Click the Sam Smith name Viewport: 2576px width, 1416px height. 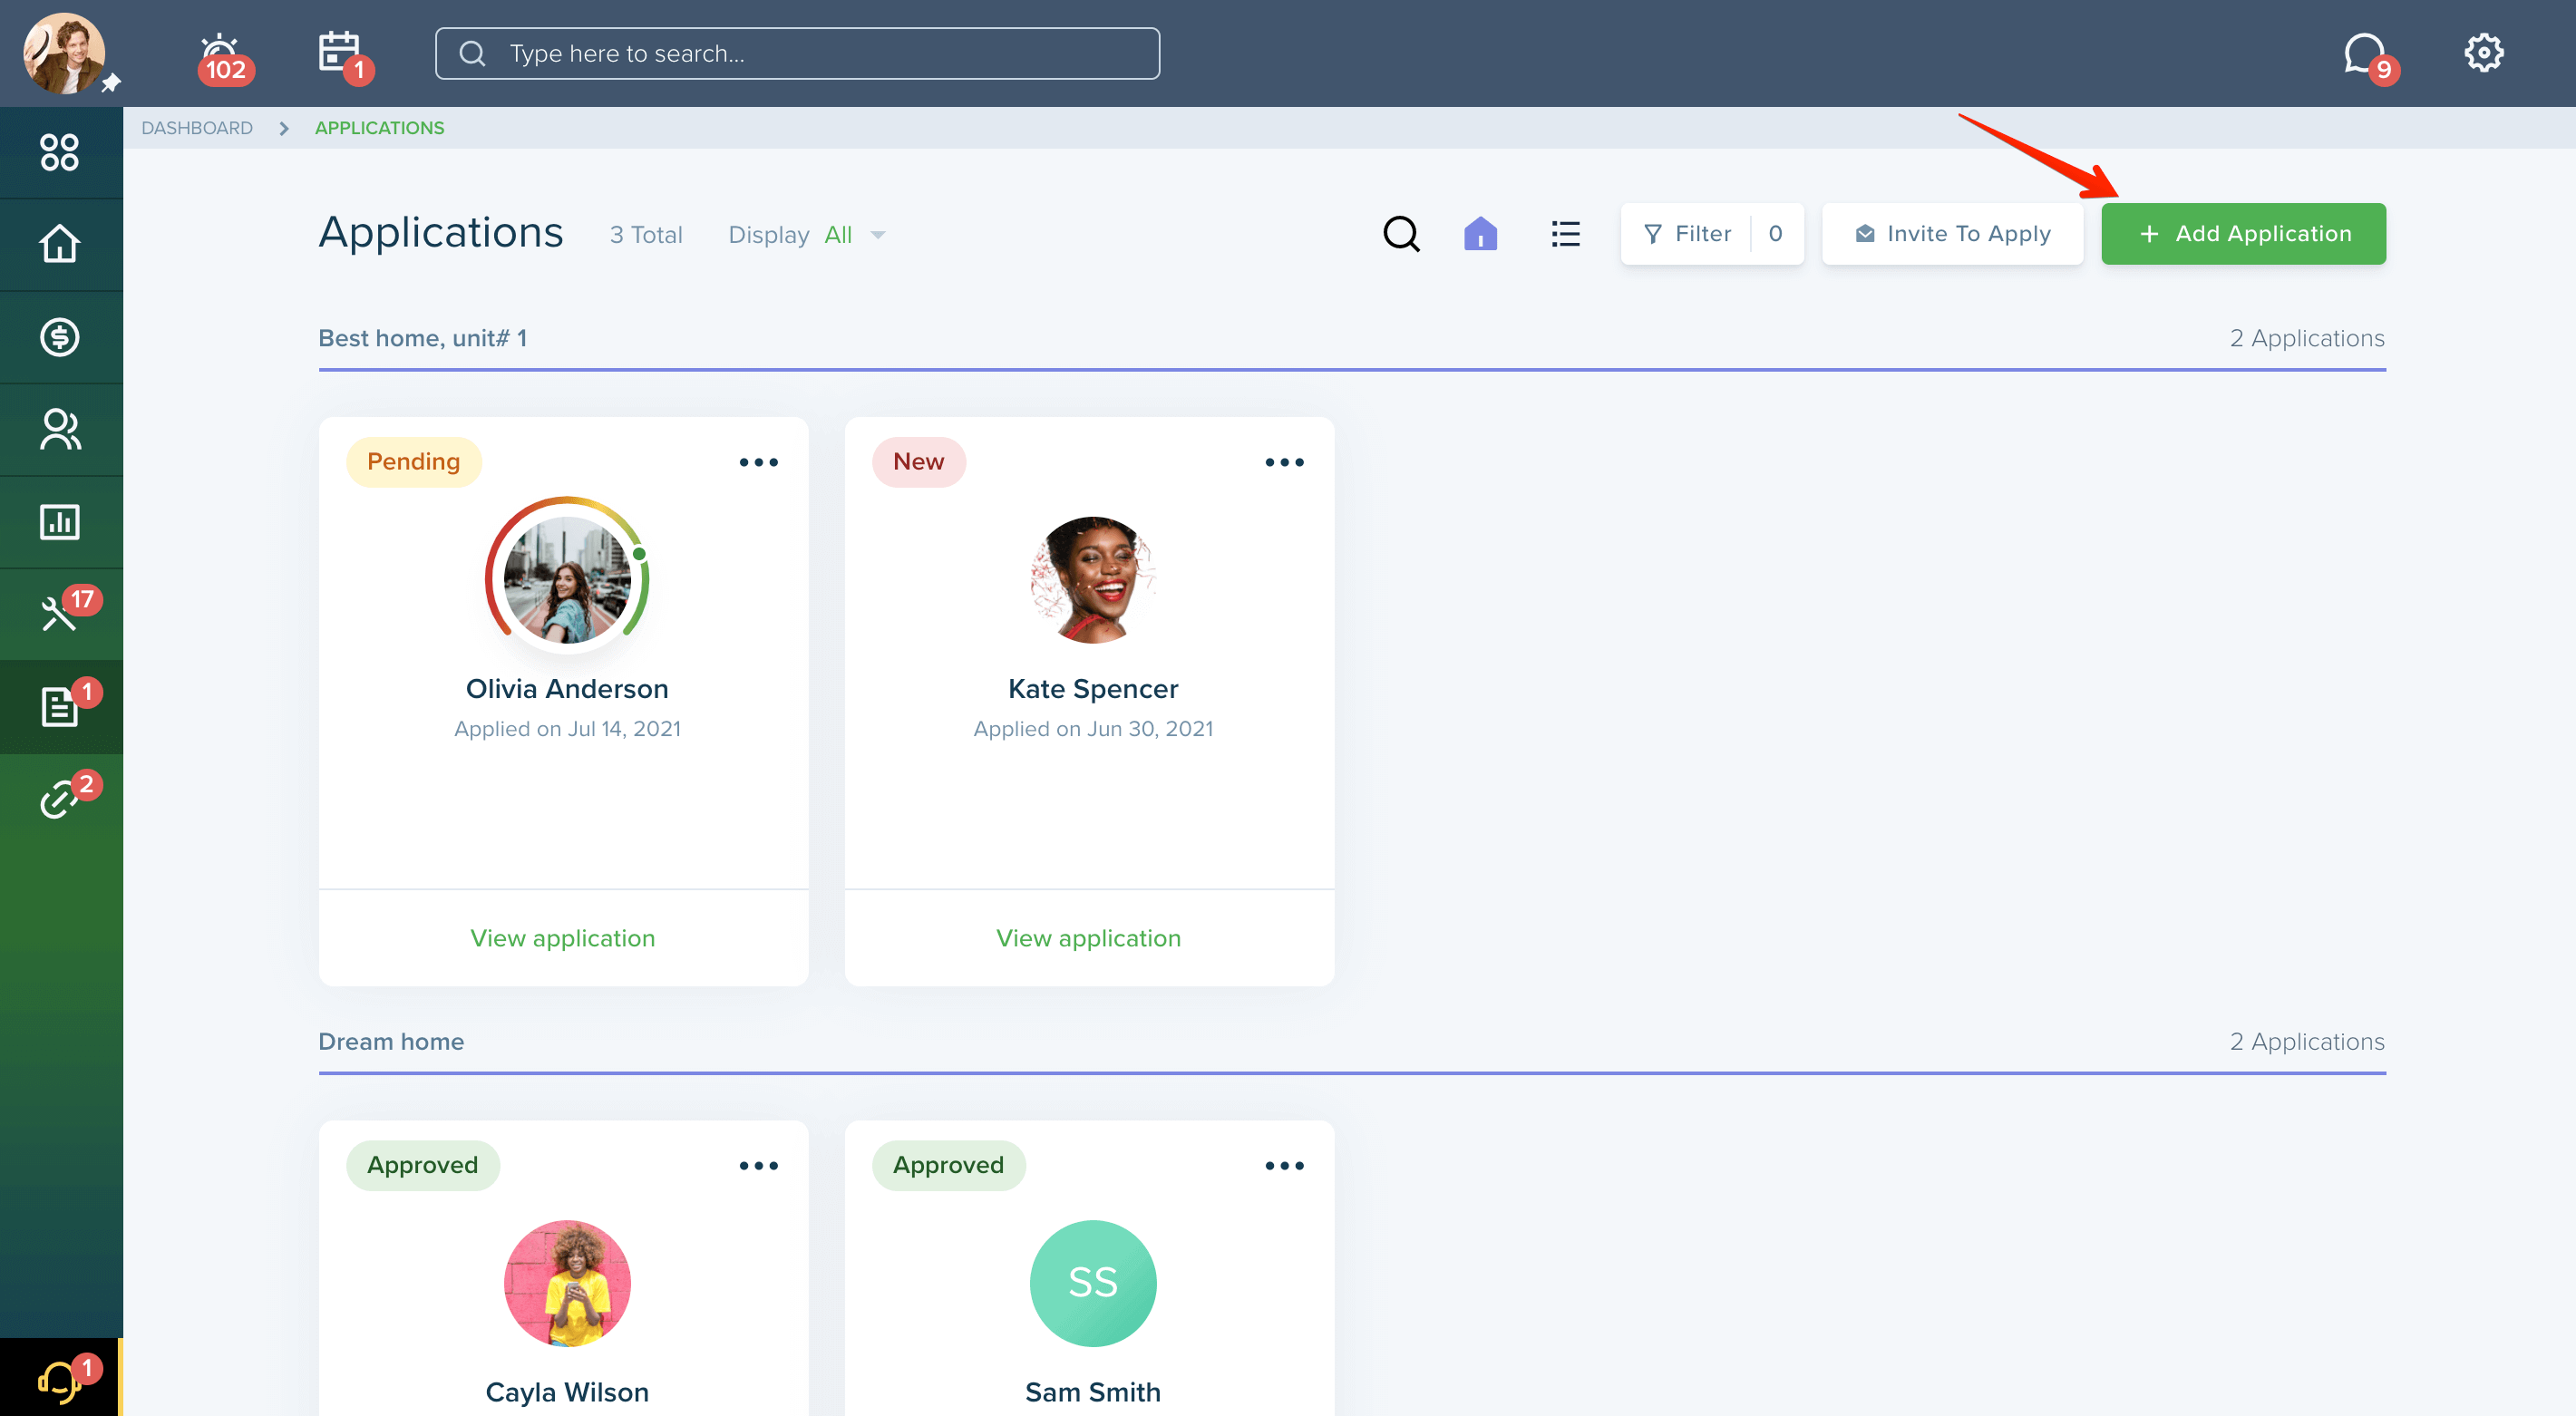(x=1093, y=1392)
